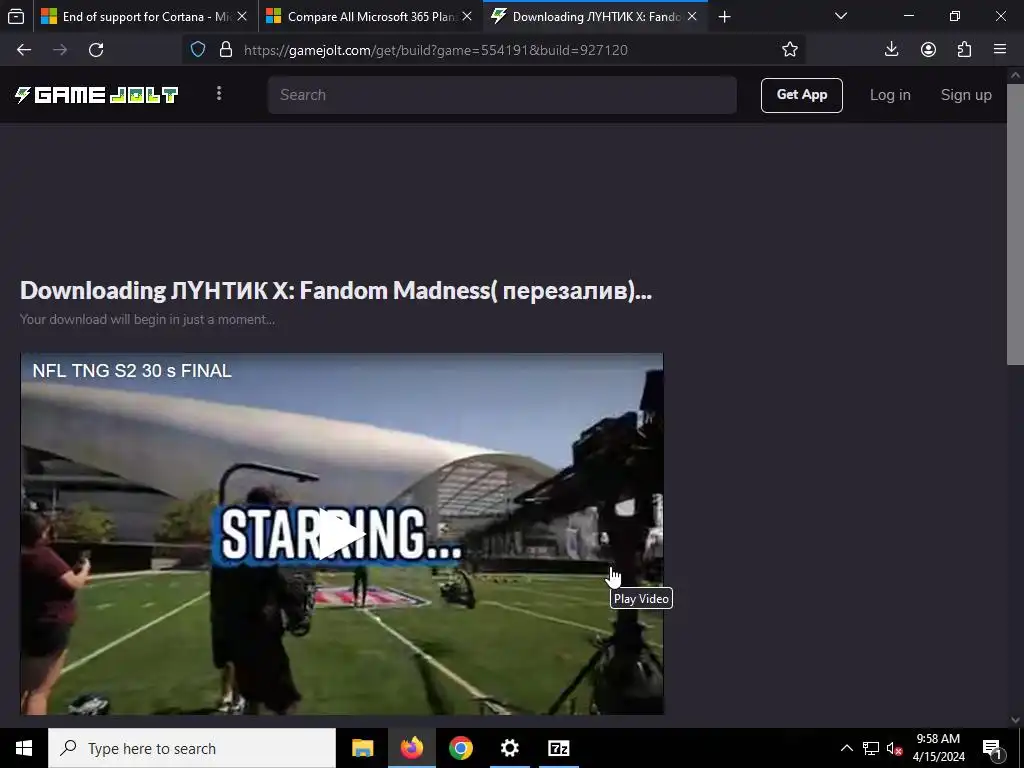Open the extensions puzzle icon
The height and width of the screenshot is (768, 1024).
click(x=964, y=50)
